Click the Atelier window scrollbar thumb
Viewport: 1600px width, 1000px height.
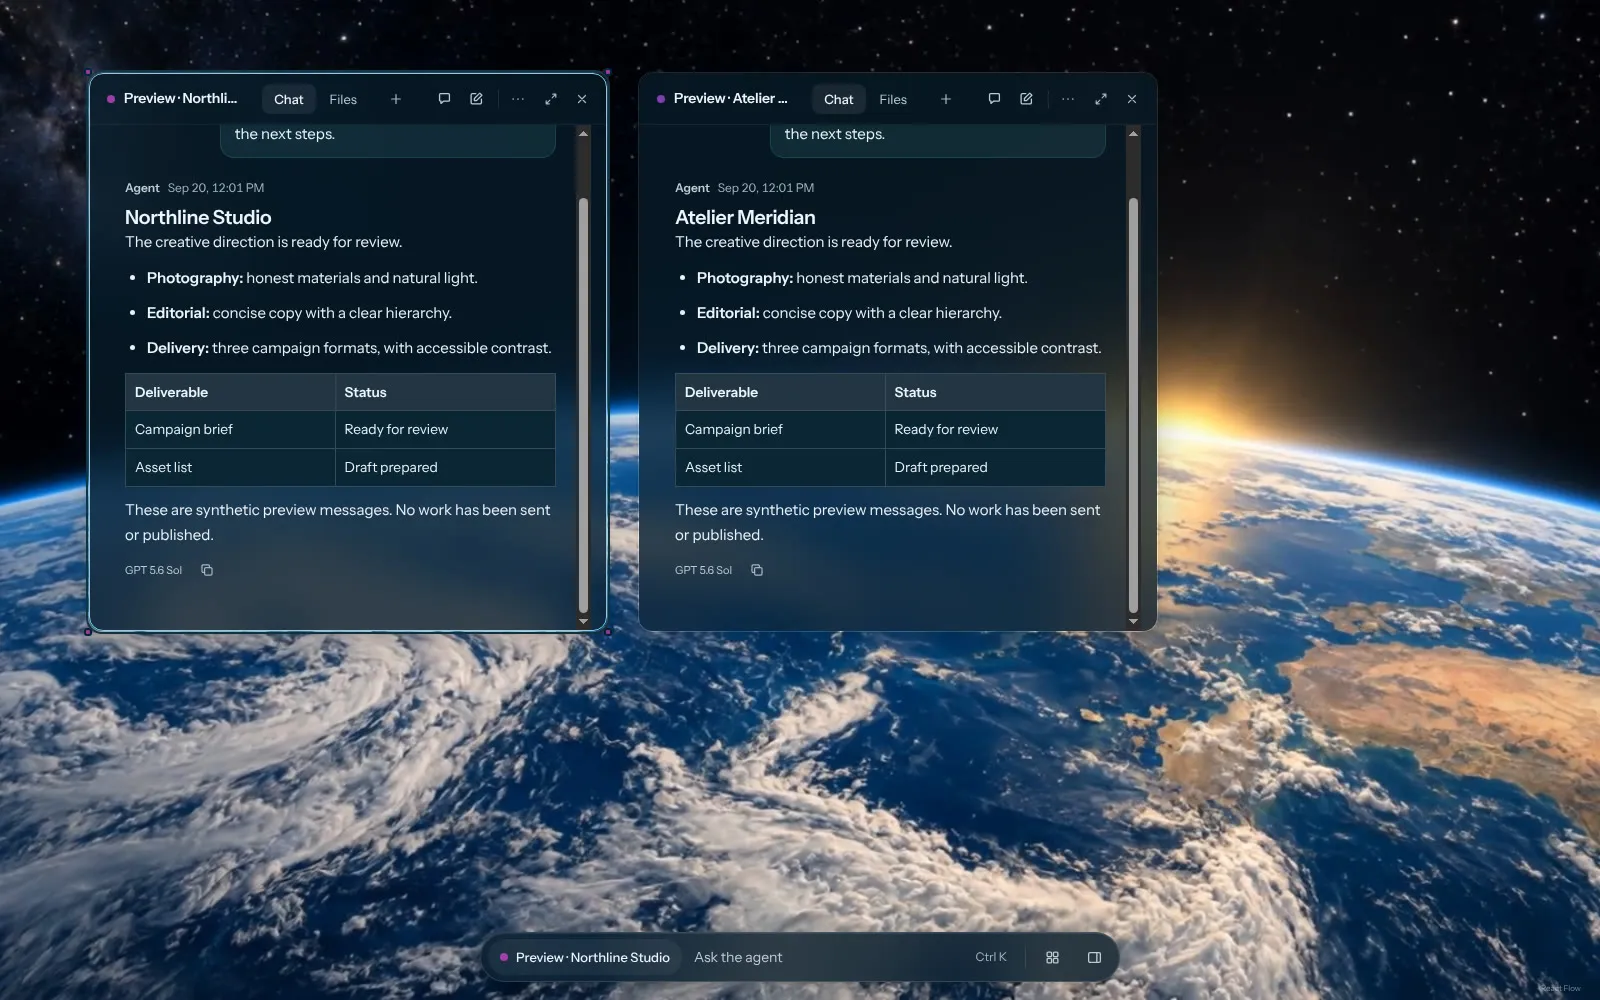1133,405
